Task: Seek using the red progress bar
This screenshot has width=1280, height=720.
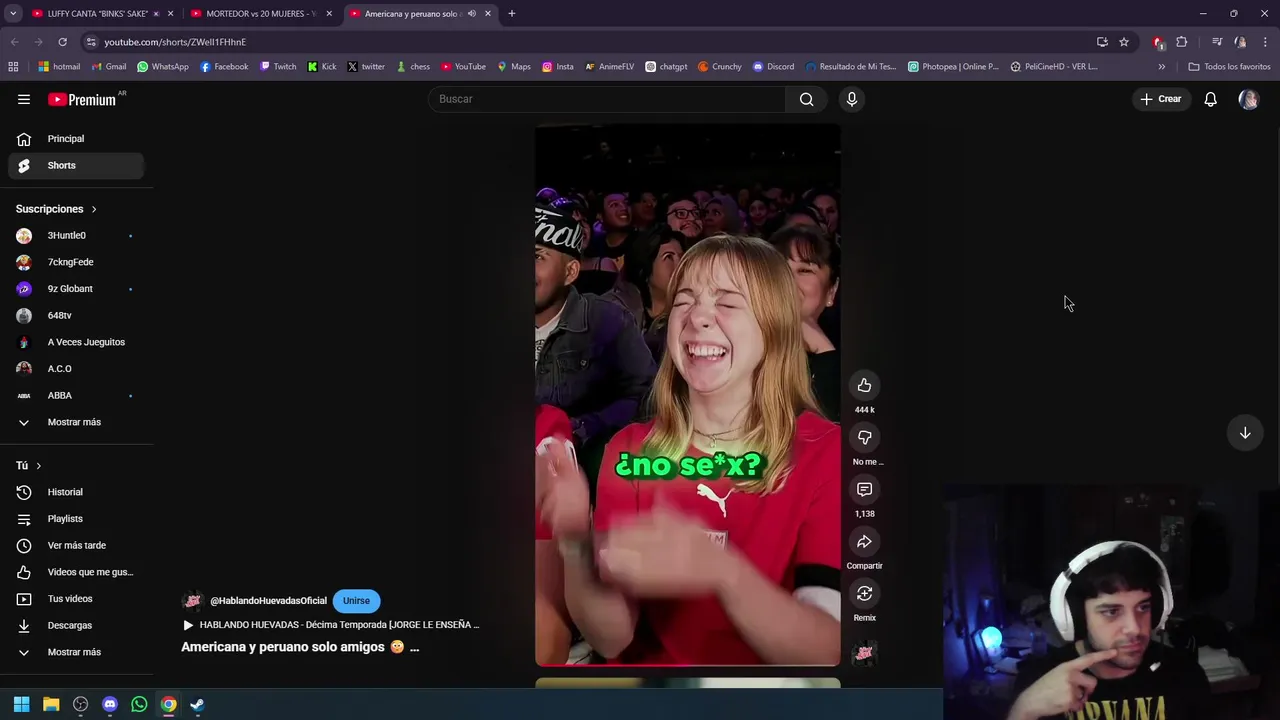Action: pyautogui.click(x=688, y=664)
